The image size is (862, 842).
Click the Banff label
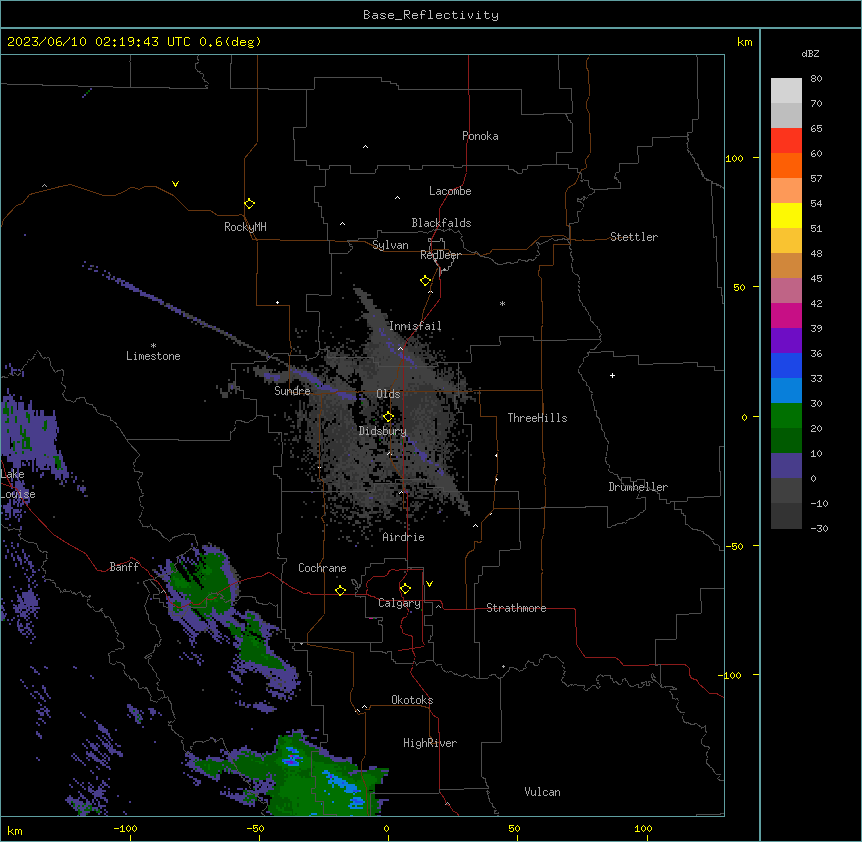pyautogui.click(x=124, y=567)
